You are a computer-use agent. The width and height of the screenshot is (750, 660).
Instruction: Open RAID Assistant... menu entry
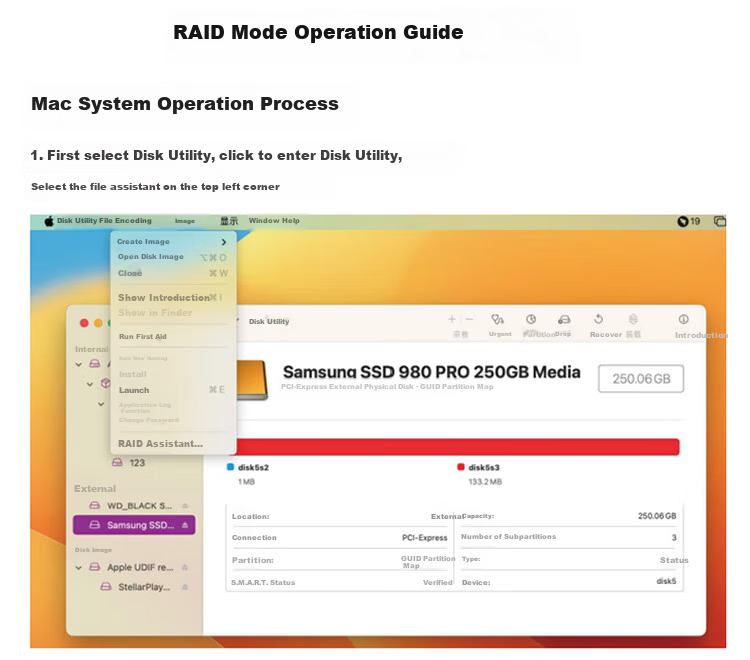click(160, 444)
